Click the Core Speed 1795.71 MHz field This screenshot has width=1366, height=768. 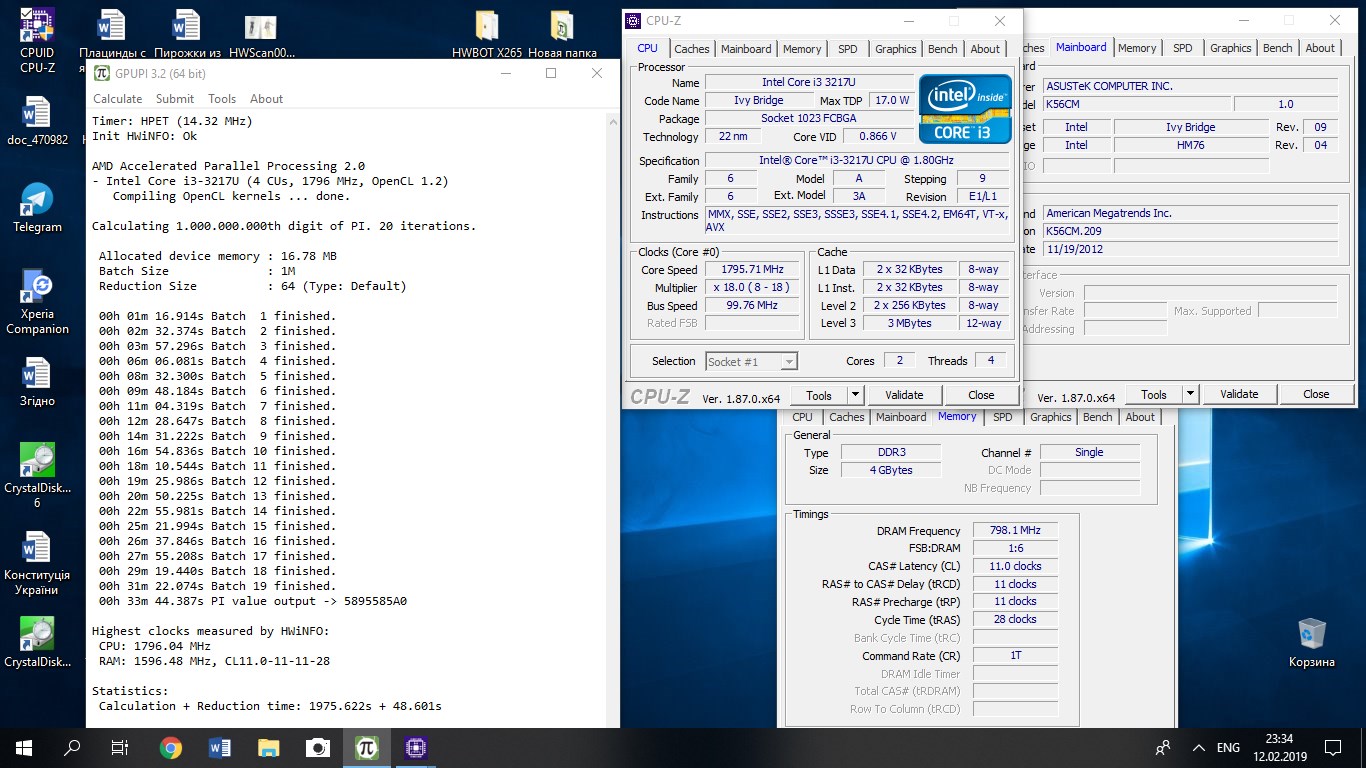click(752, 270)
